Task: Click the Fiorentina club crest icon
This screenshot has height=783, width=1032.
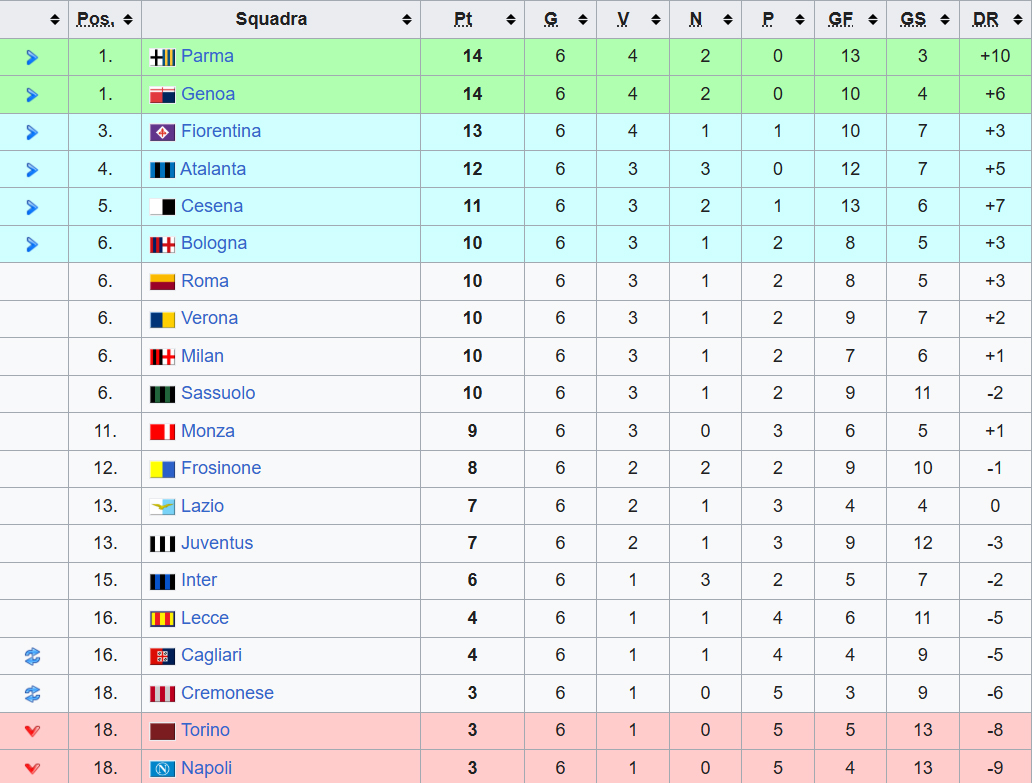Action: click(163, 132)
